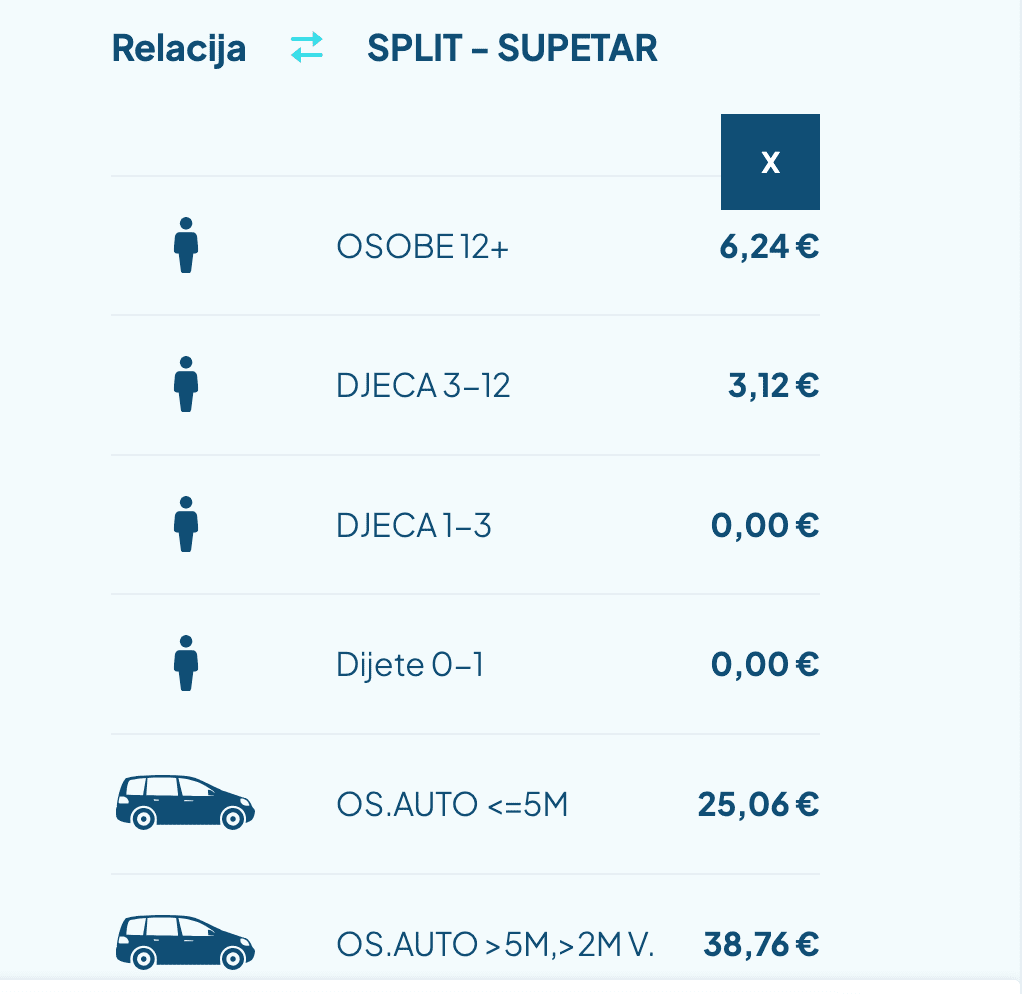Click the 38,76 € large car price
The height and width of the screenshot is (994, 1022).
pos(761,944)
